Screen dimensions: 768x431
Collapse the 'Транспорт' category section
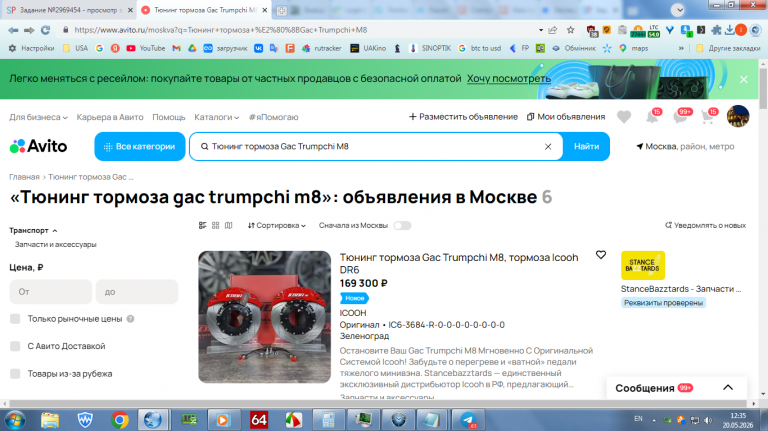click(x=33, y=230)
